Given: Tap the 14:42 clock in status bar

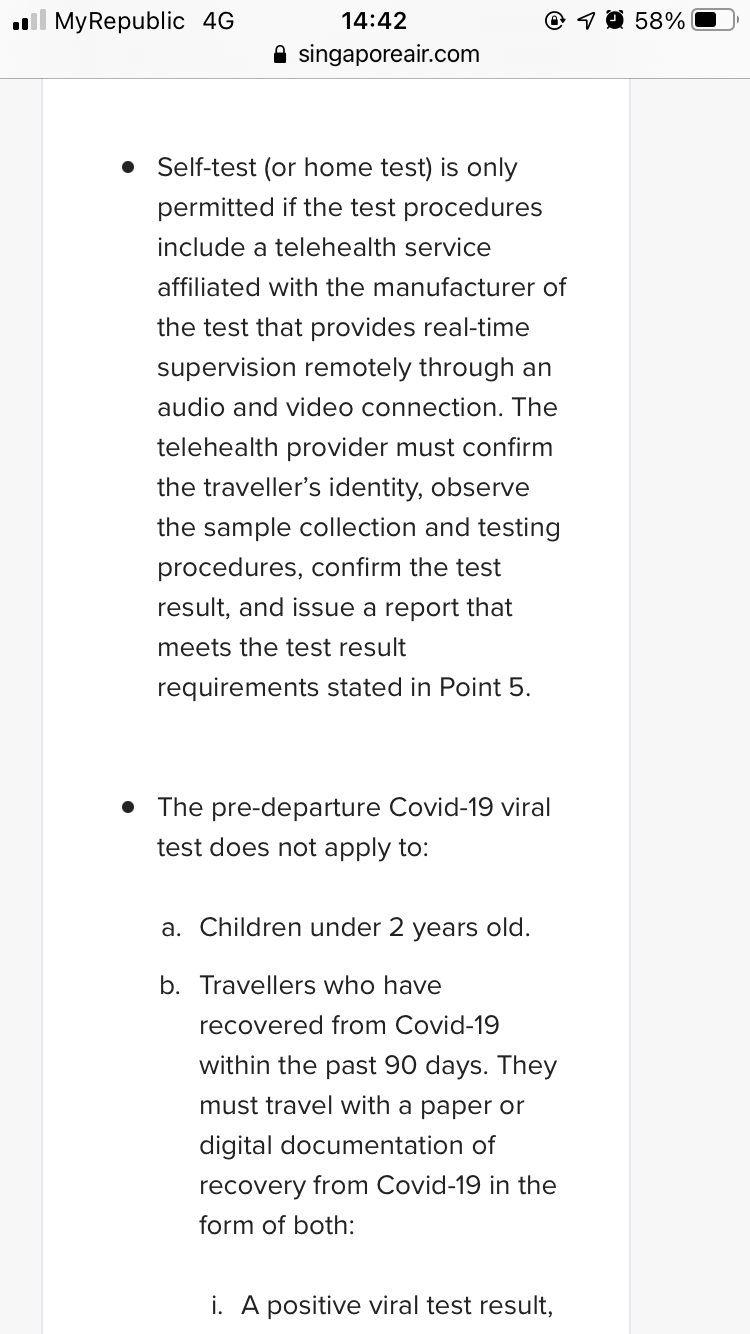Looking at the screenshot, I should 375,19.
